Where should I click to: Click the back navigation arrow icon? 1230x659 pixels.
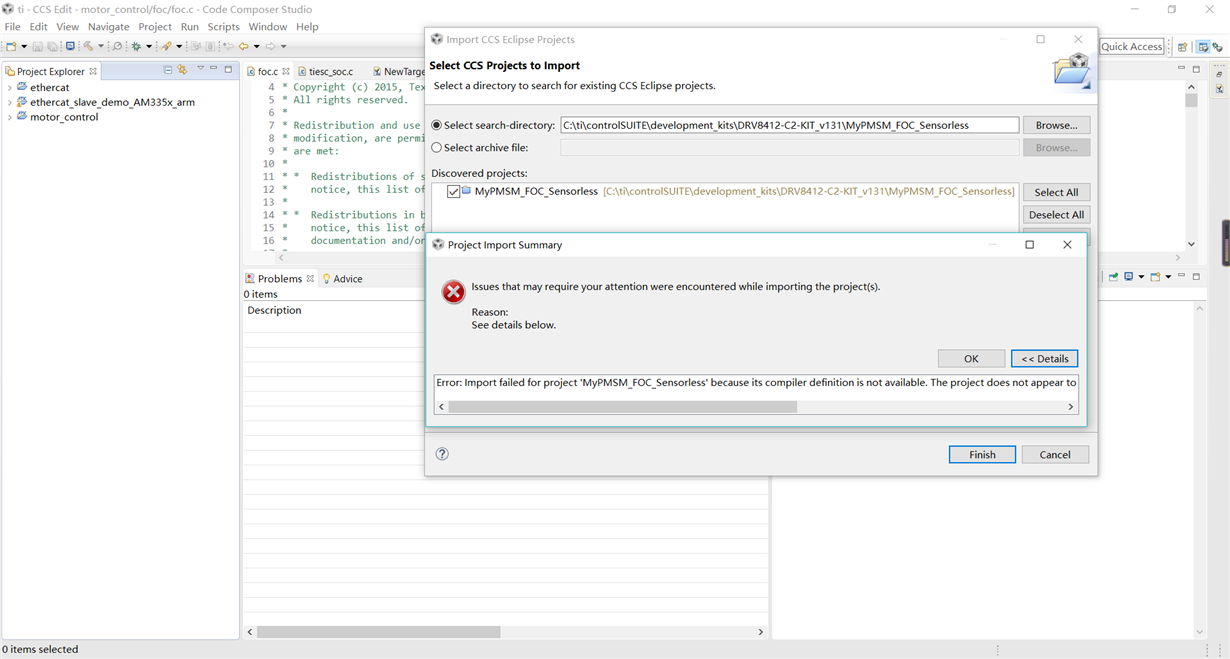tap(243, 46)
